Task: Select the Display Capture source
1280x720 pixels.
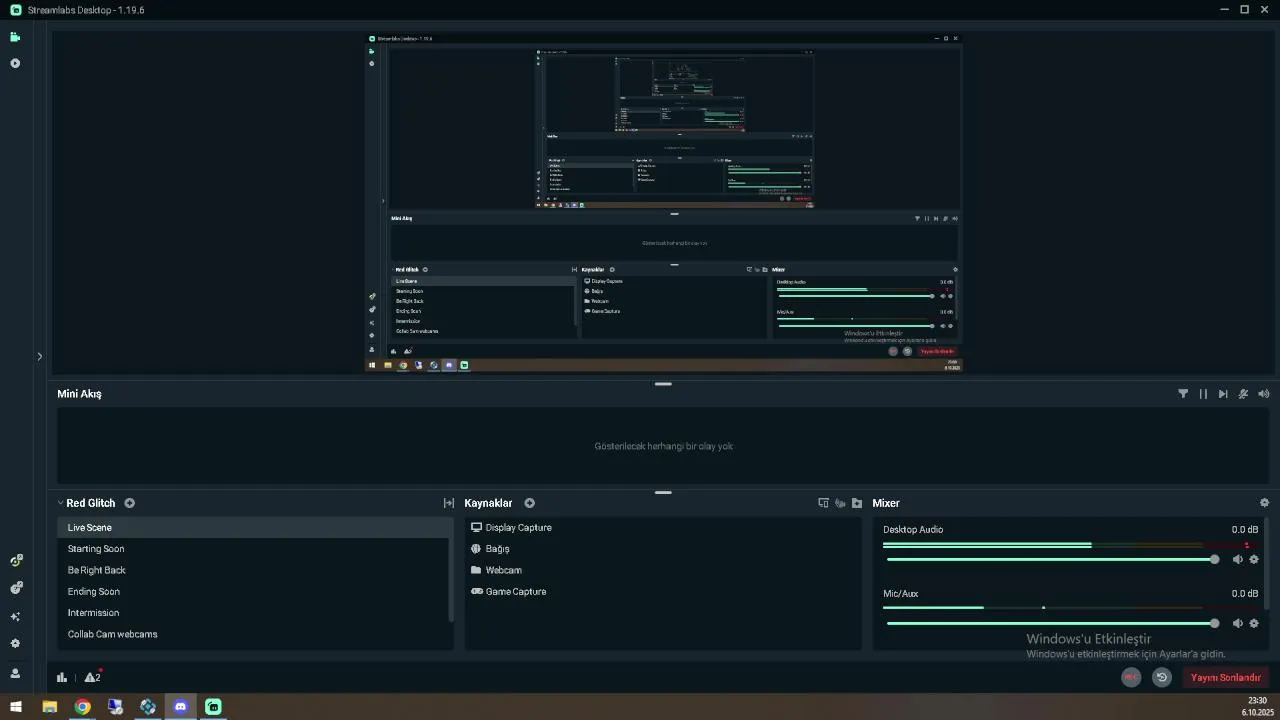Action: tap(663, 528)
